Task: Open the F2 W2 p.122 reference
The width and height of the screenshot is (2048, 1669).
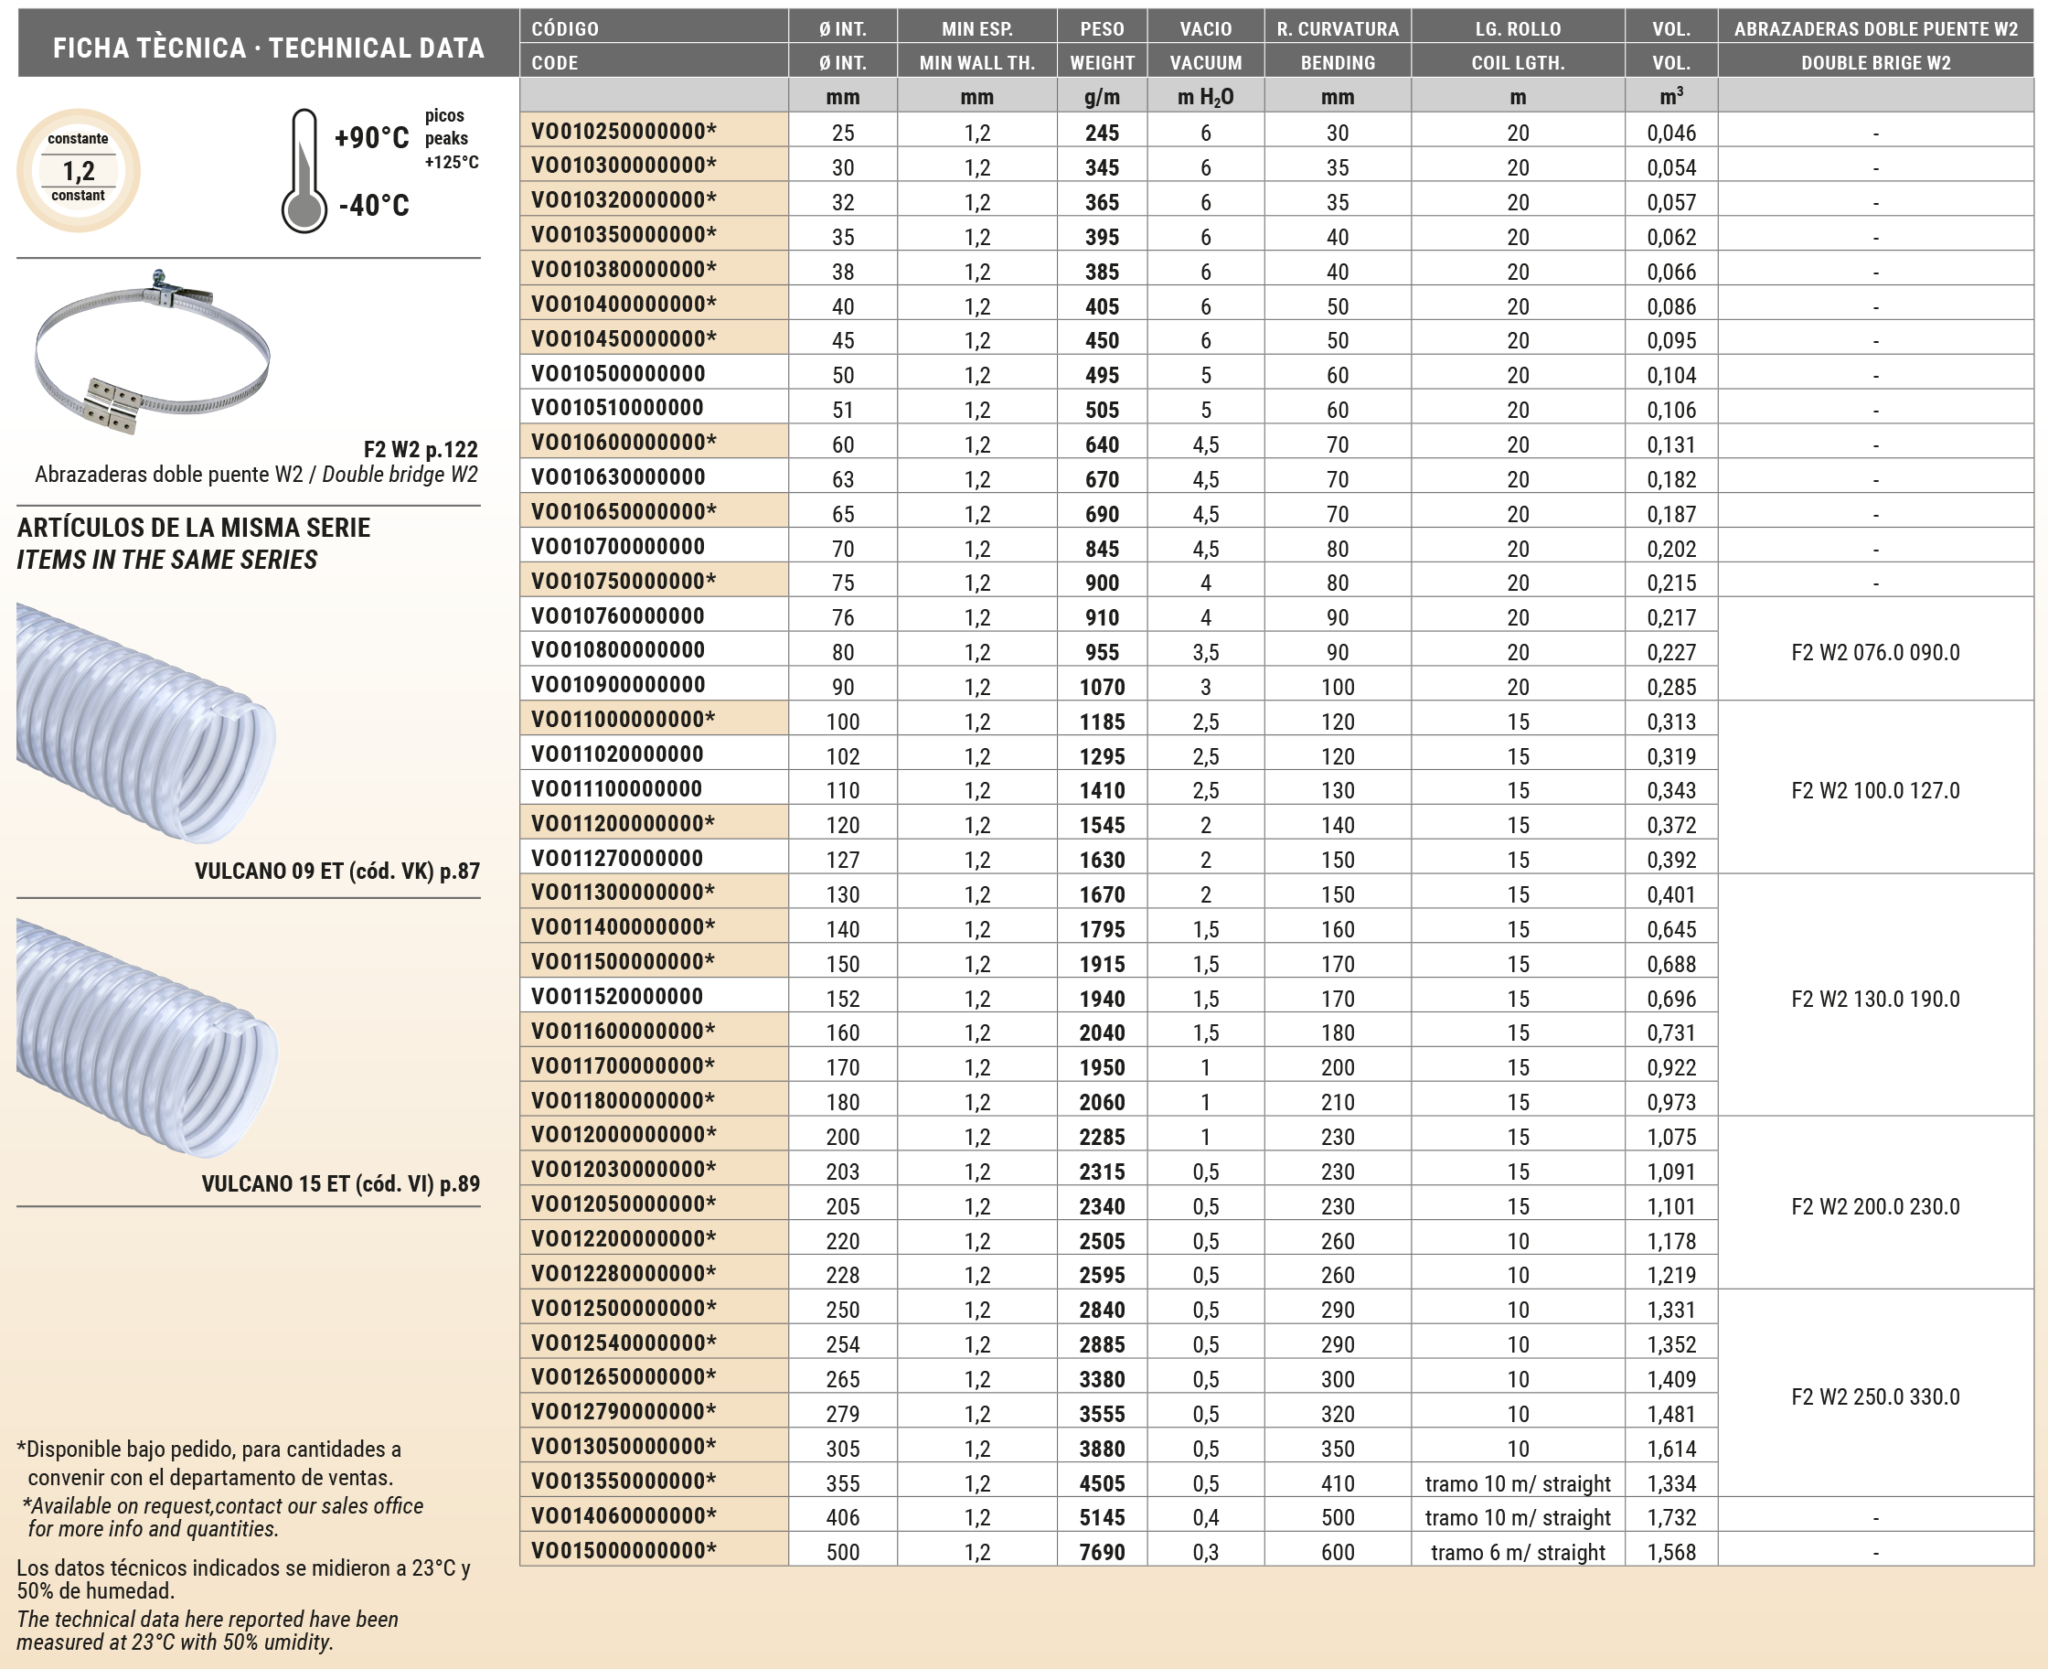Action: coord(420,449)
